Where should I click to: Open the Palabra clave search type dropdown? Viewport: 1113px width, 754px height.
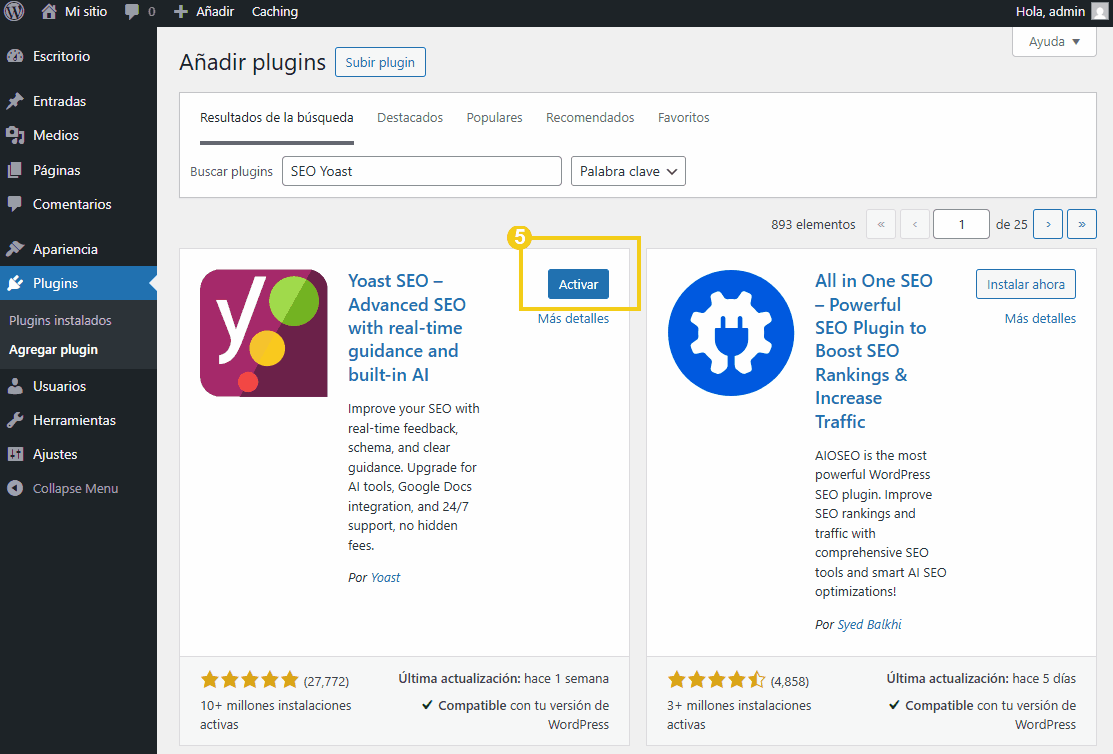[628, 171]
